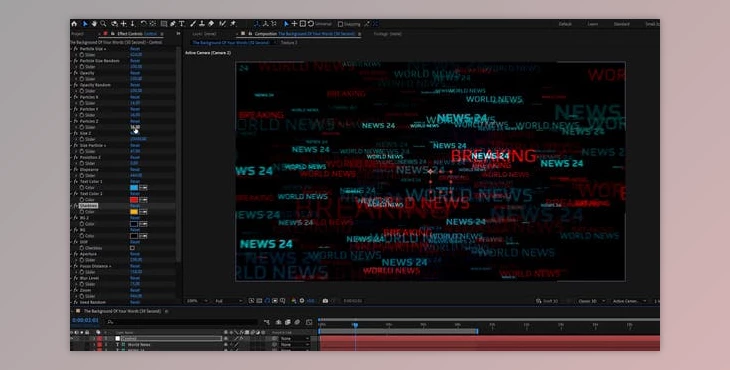This screenshot has width=730, height=370.
Task: Select the Brush tool
Action: [x=193, y=24]
